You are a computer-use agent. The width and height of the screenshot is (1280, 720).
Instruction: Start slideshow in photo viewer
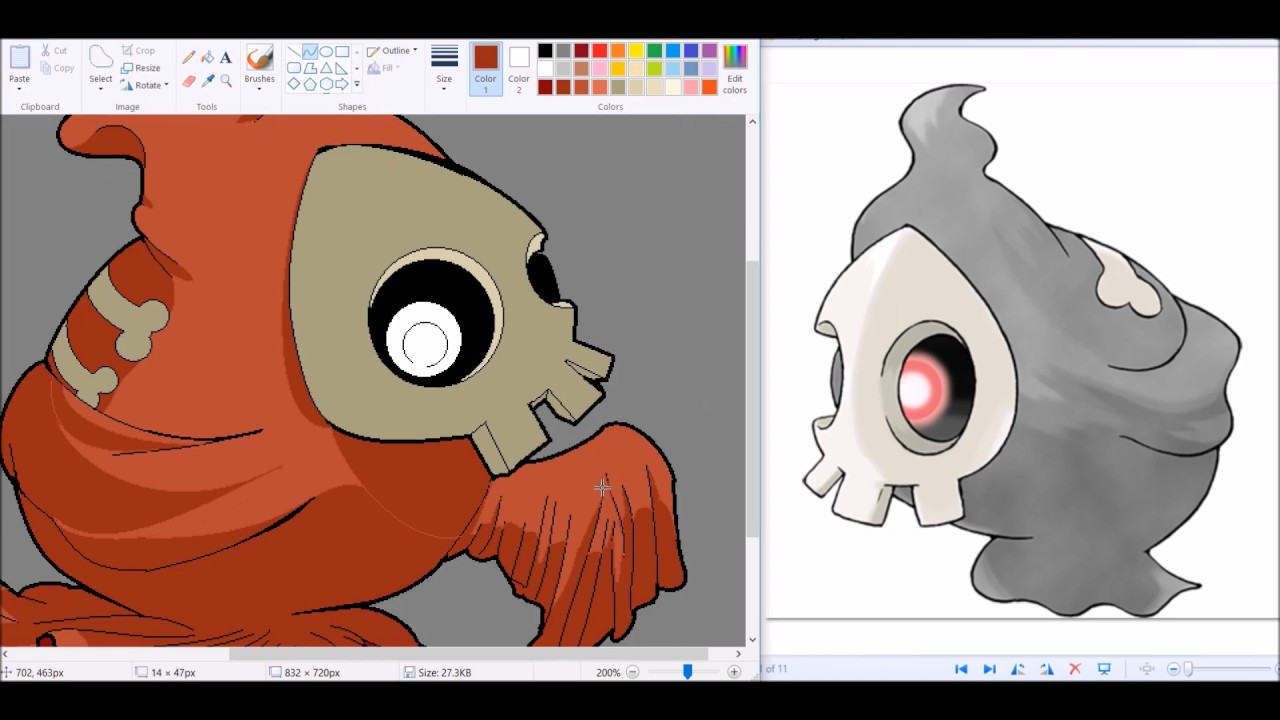(x=1104, y=669)
